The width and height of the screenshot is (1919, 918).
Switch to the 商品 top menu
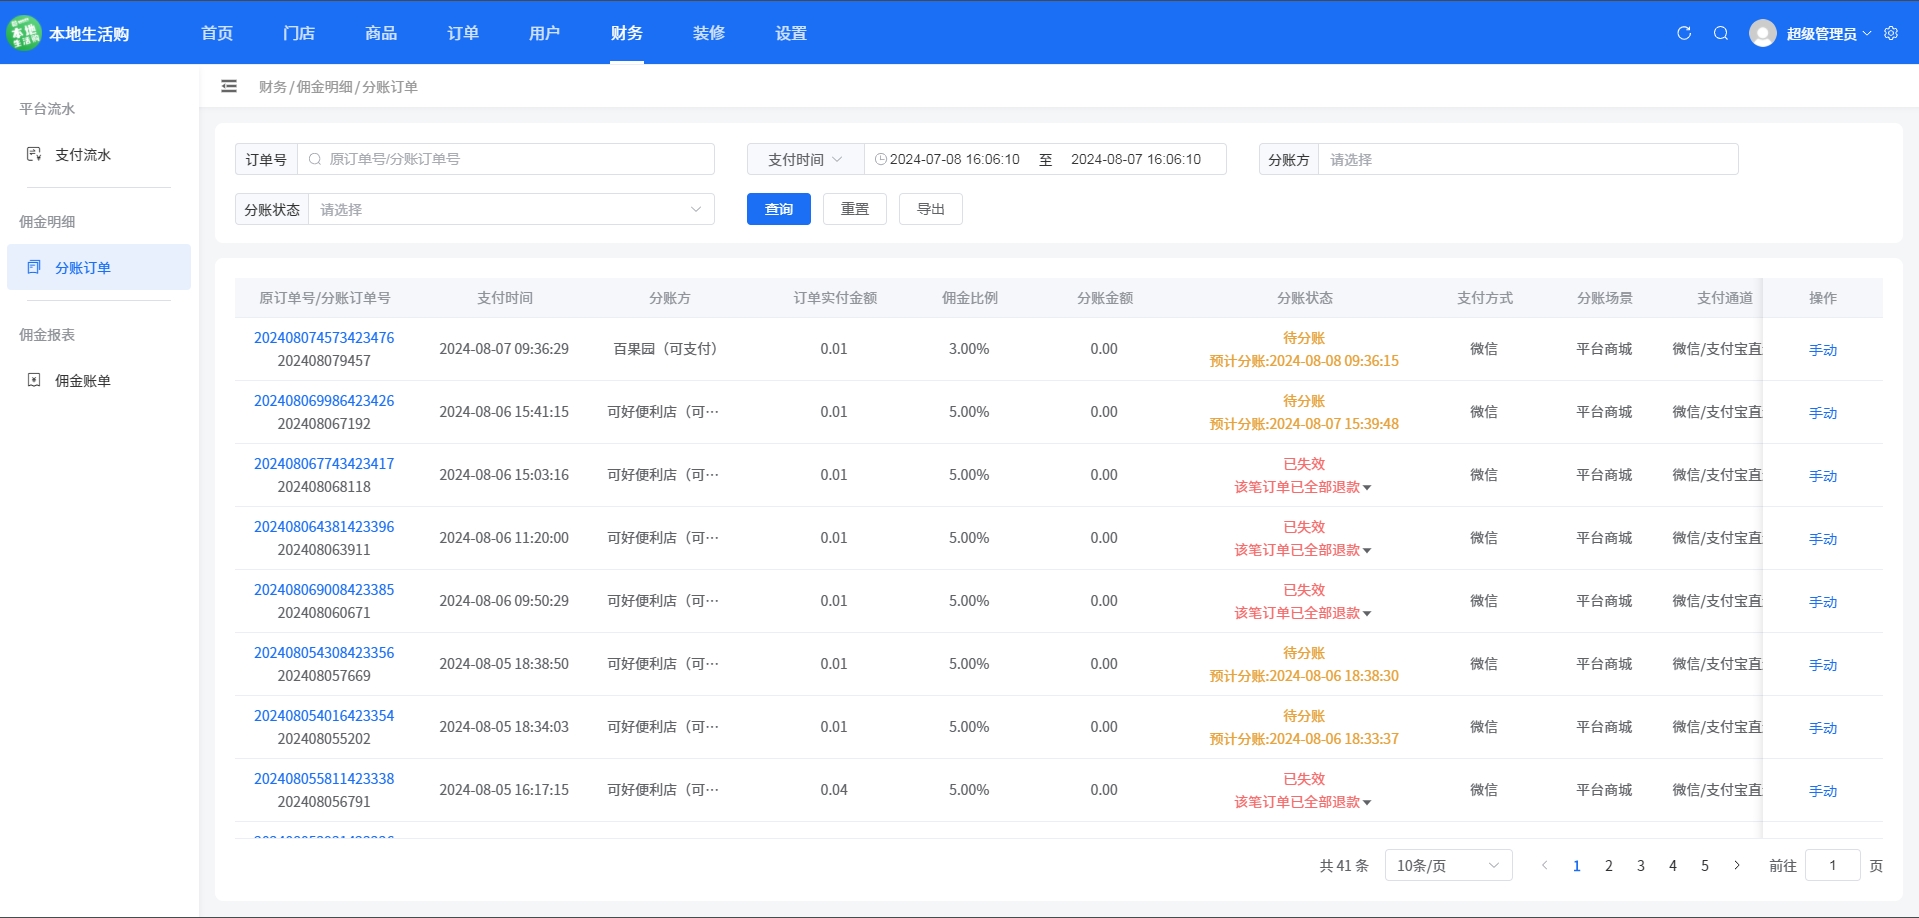pyautogui.click(x=381, y=33)
